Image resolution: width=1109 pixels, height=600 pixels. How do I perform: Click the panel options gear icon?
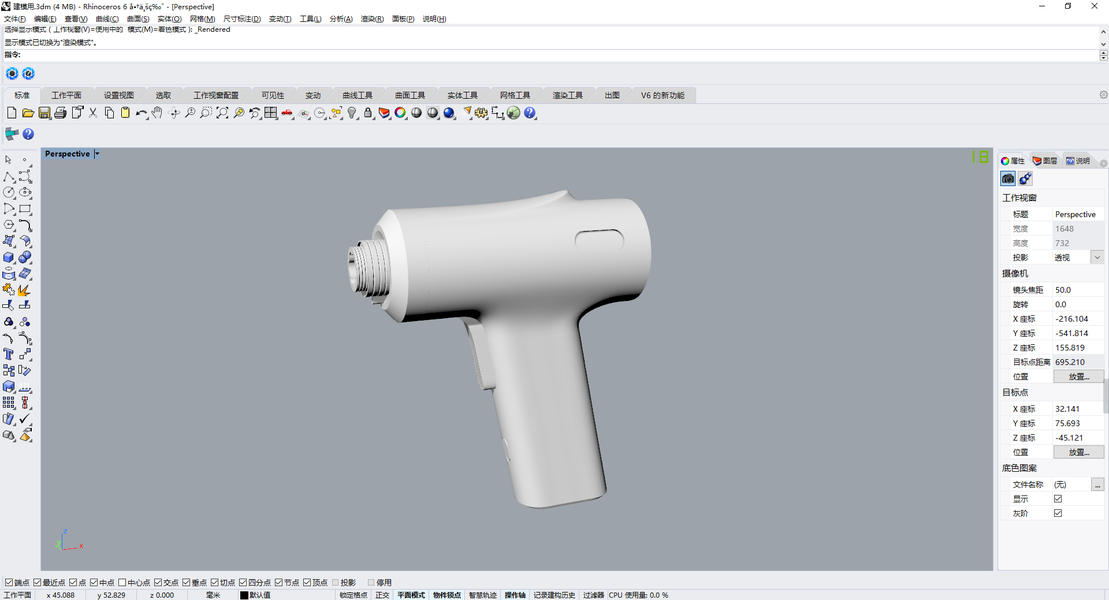point(1103,163)
